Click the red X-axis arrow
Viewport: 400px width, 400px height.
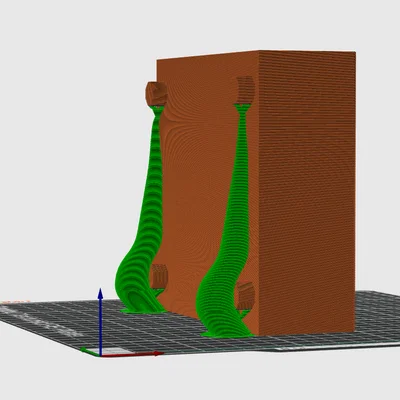132,354
